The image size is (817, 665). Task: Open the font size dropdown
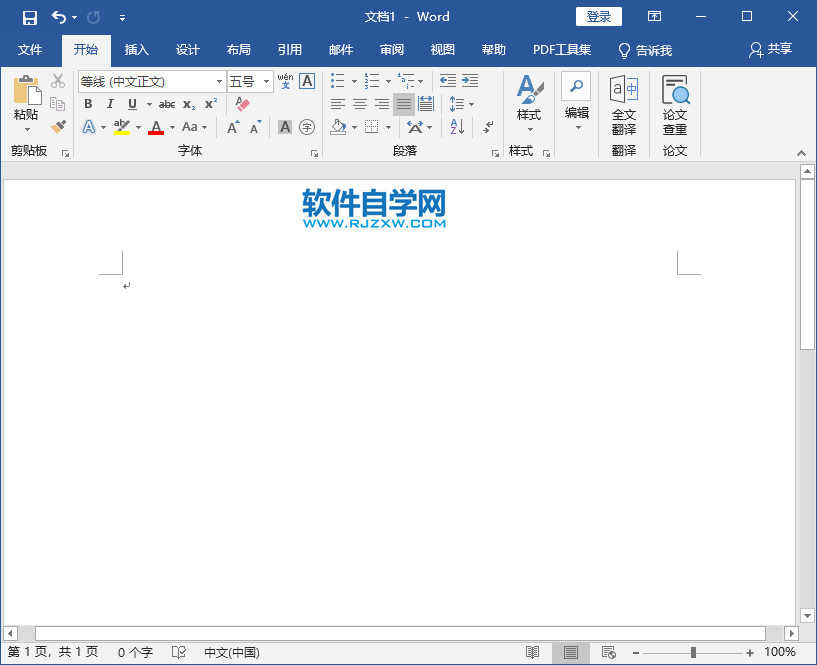(x=265, y=81)
